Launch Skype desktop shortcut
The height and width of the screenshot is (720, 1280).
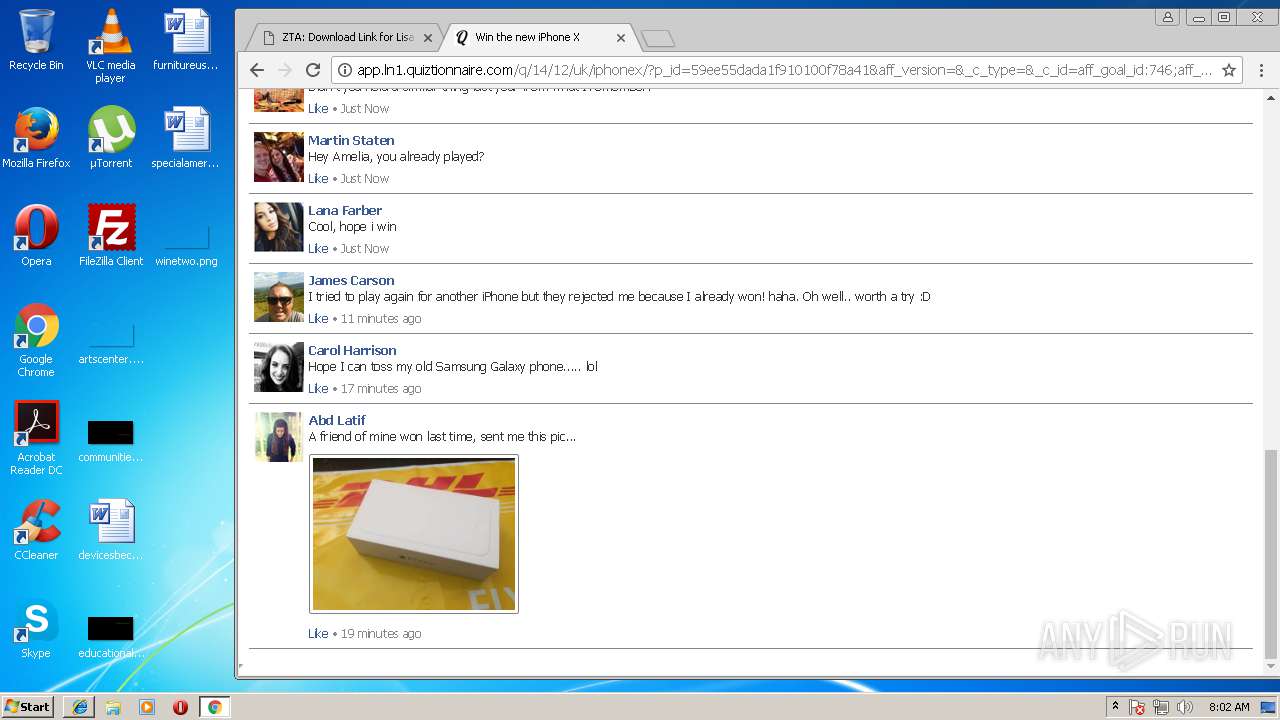tap(36, 627)
